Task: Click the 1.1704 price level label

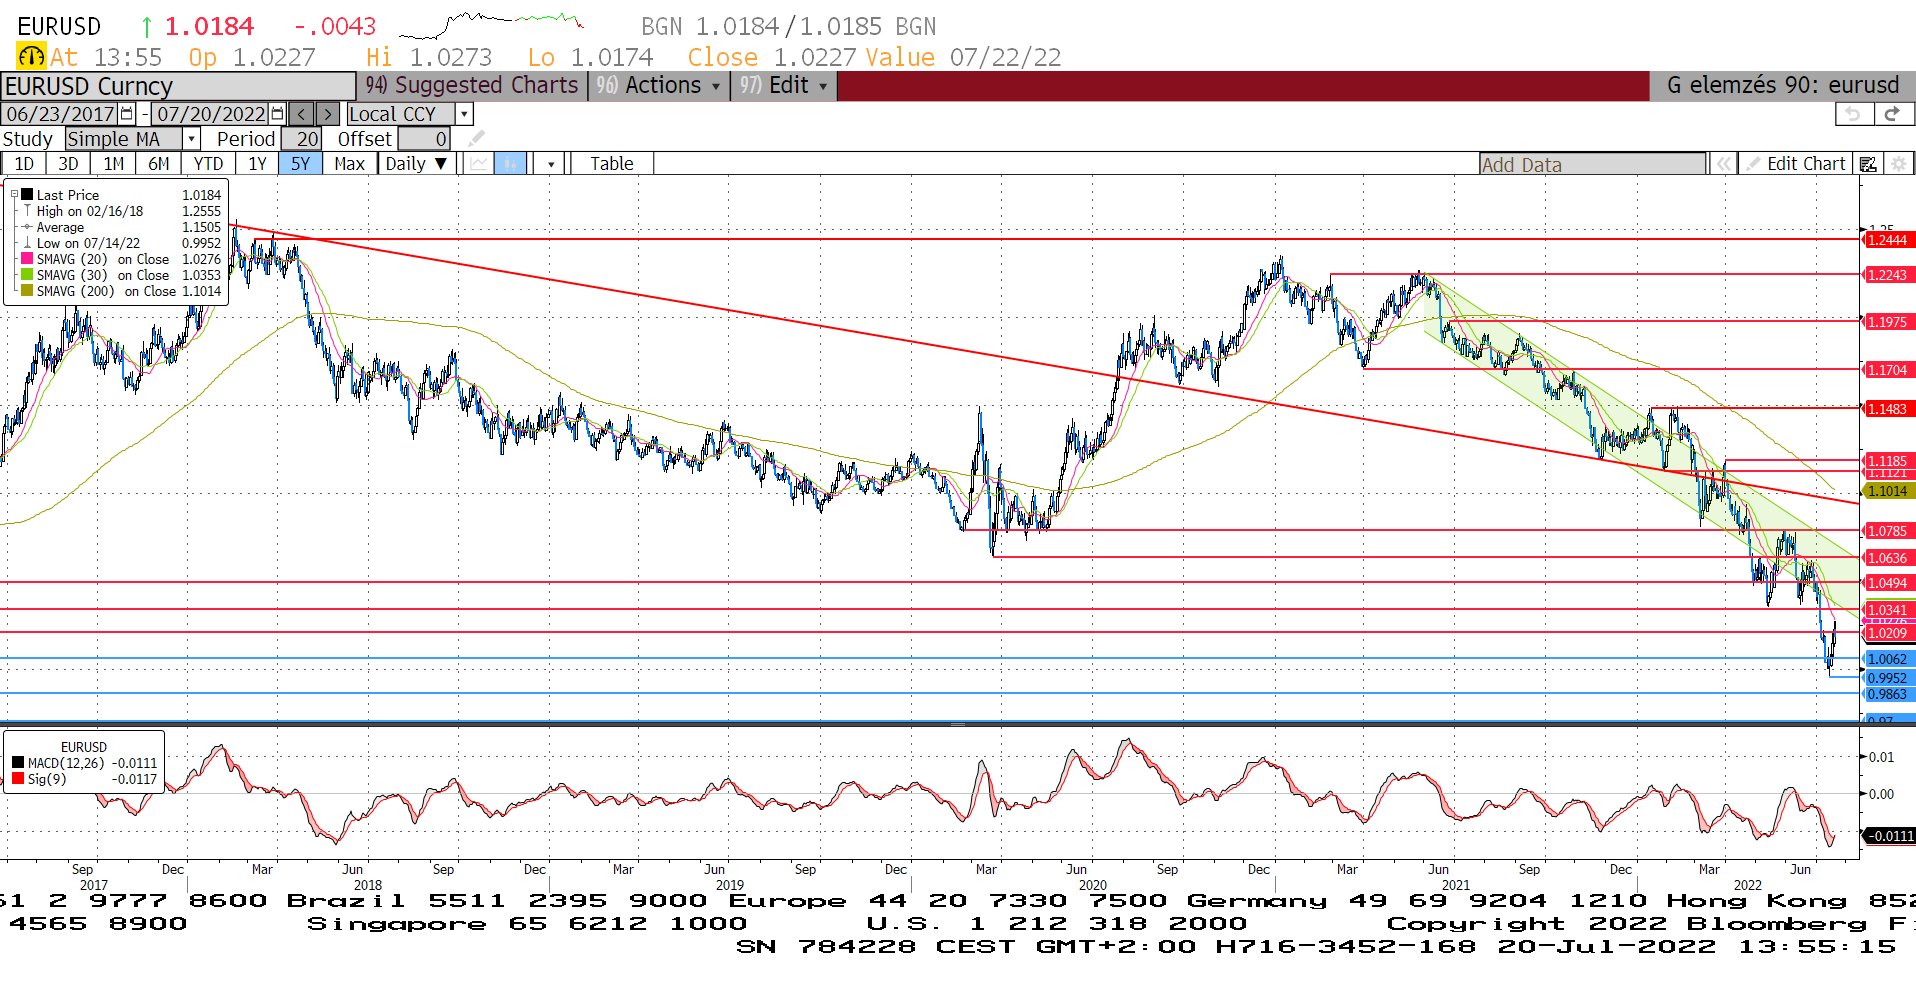Action: (1888, 370)
